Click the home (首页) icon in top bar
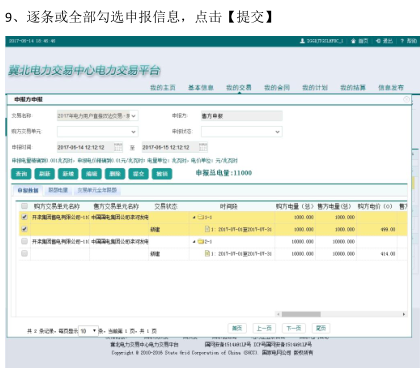The image size is (420, 368). pos(353,41)
